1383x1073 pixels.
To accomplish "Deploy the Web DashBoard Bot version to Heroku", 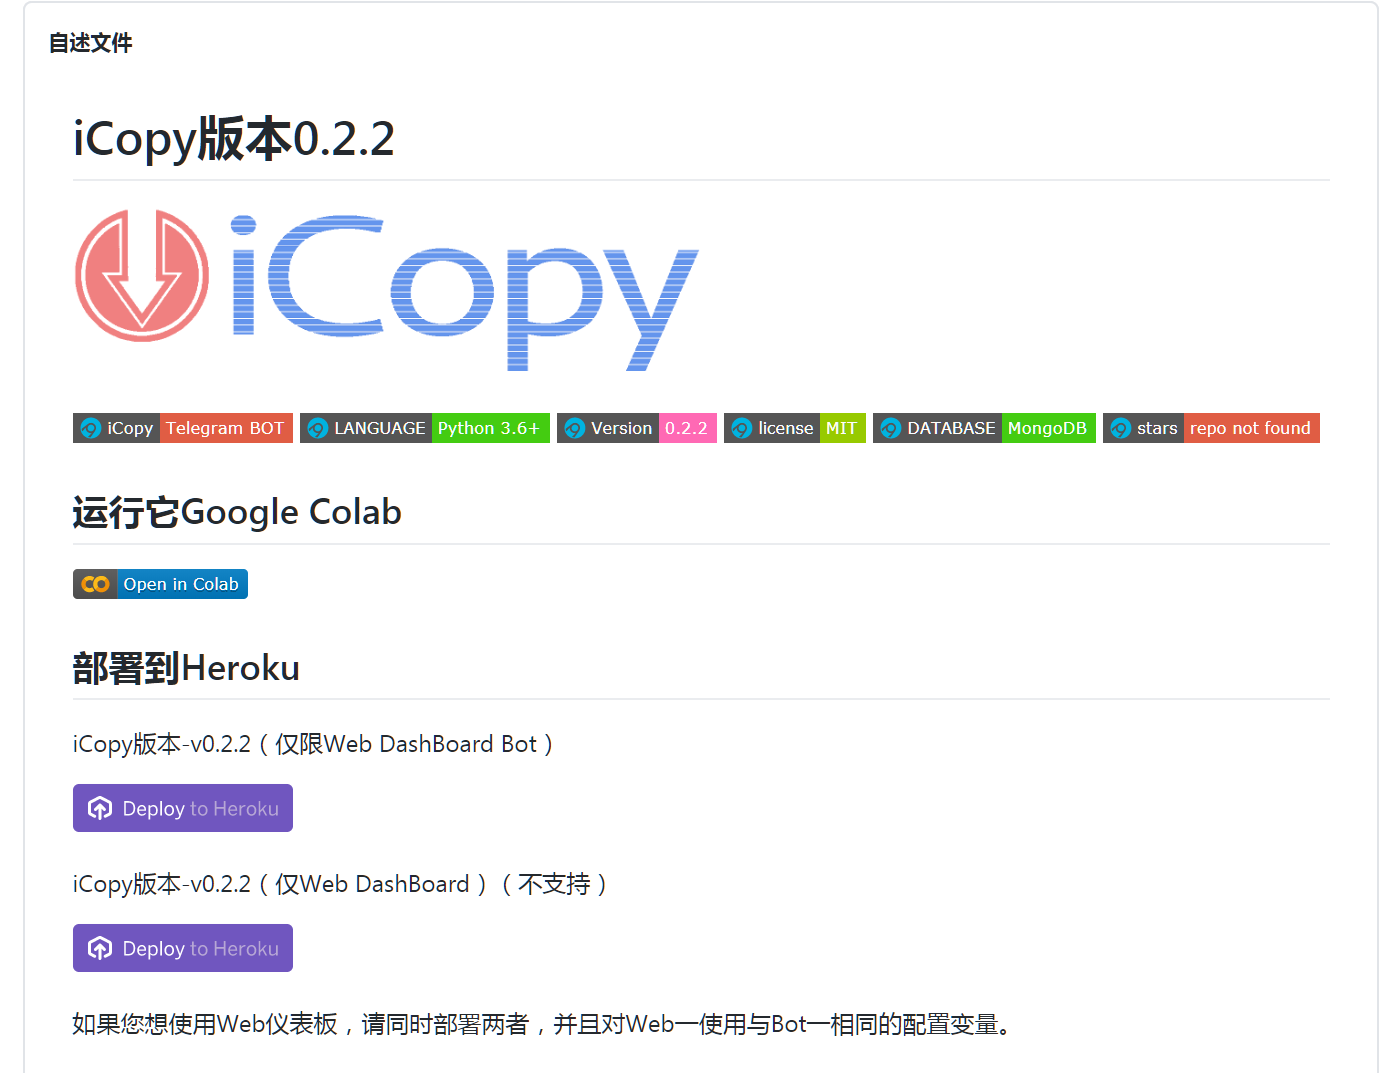I will coord(183,808).
